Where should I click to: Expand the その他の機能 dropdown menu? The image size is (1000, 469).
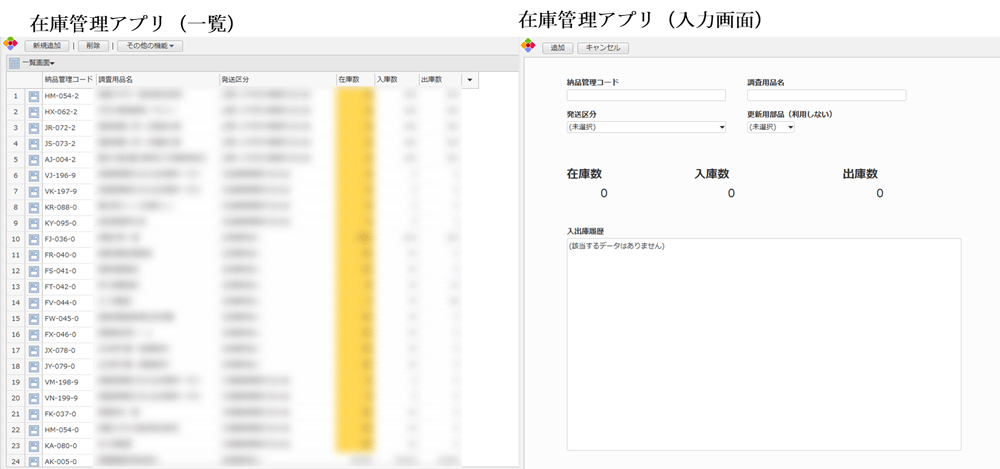150,46
